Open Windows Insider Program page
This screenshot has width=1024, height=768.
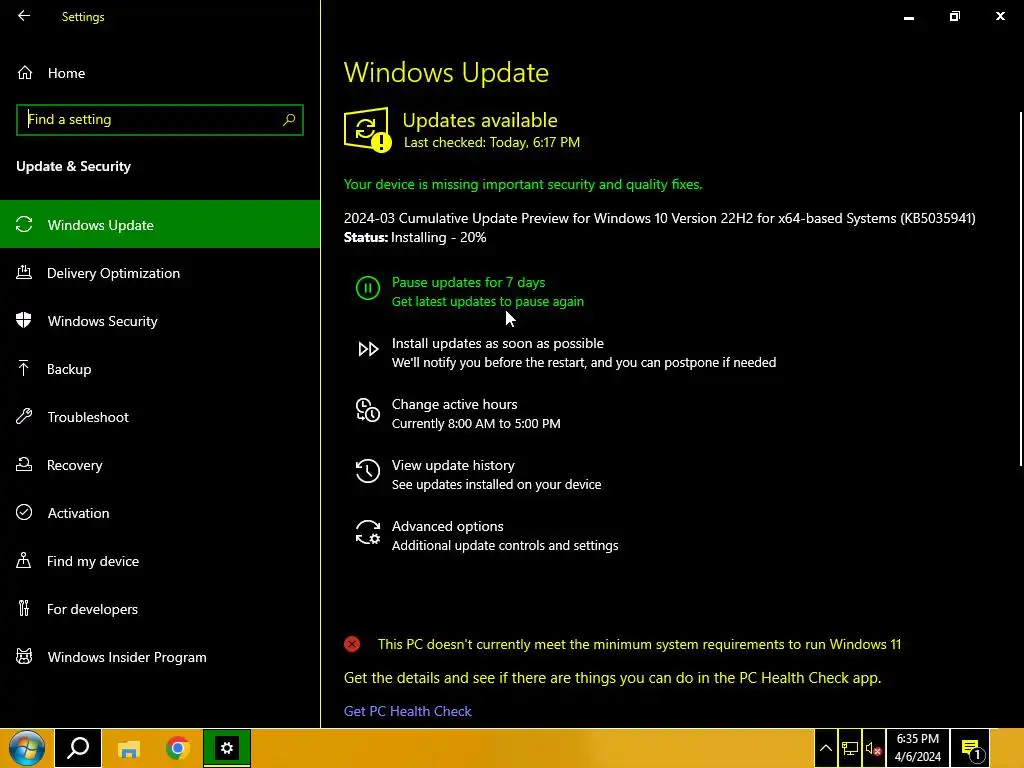coord(160,657)
